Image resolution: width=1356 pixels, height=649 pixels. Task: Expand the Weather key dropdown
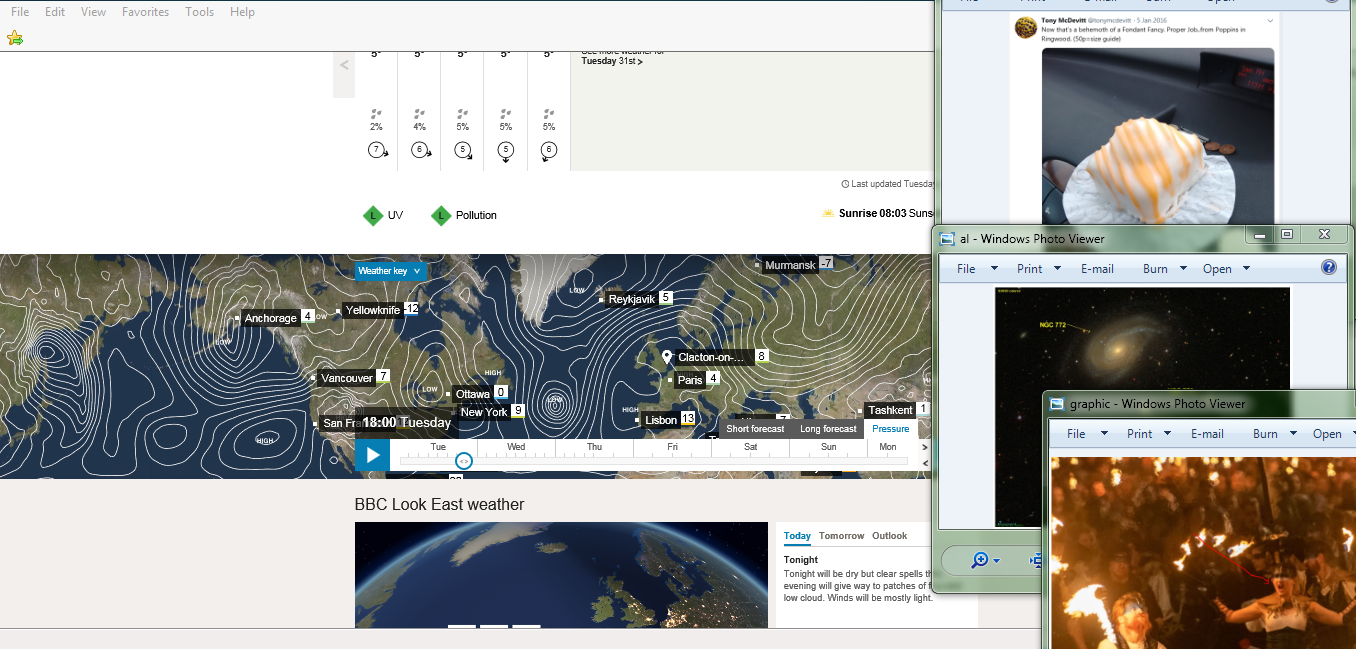pyautogui.click(x=391, y=271)
